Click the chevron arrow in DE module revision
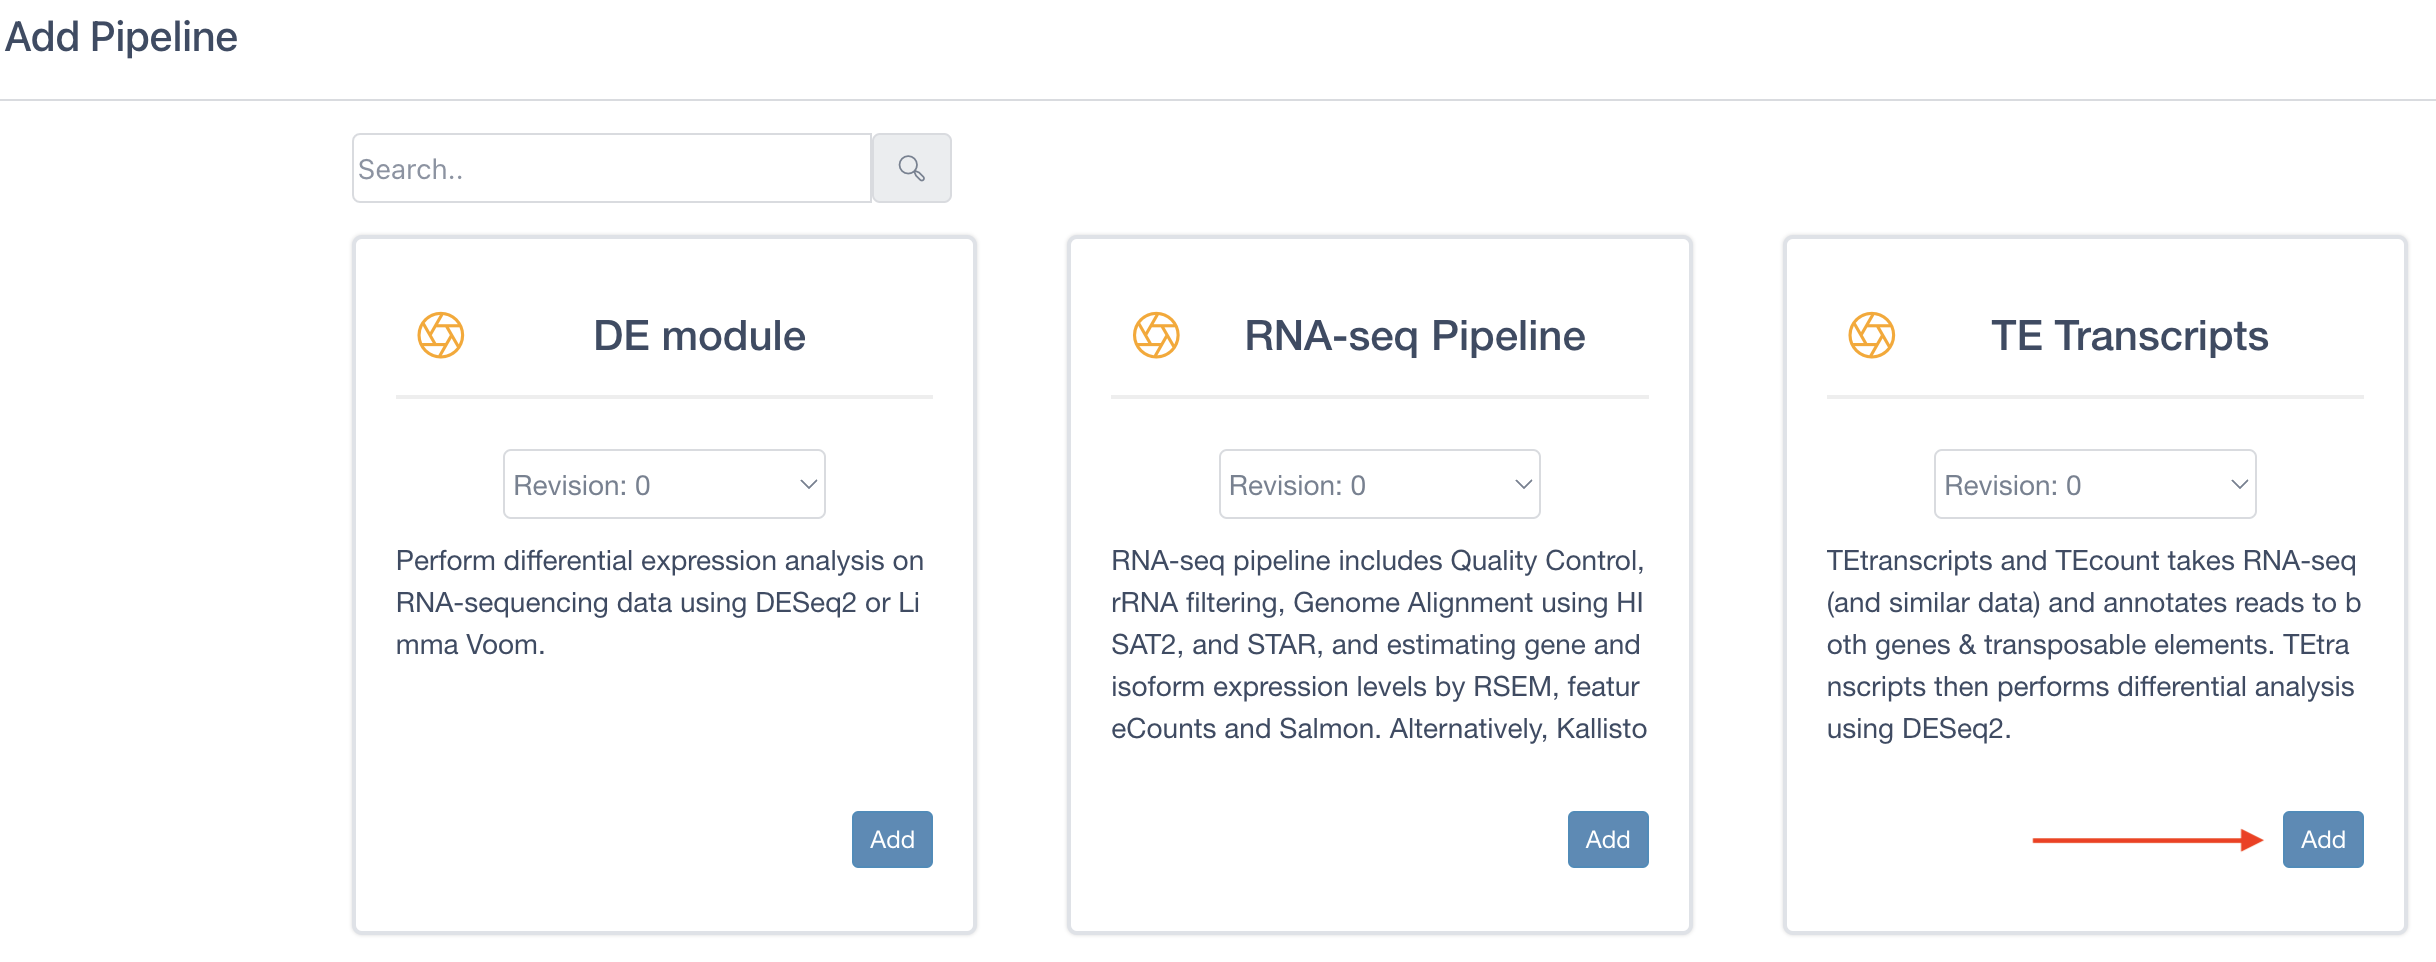Viewport: 2436px width, 962px height. (808, 484)
